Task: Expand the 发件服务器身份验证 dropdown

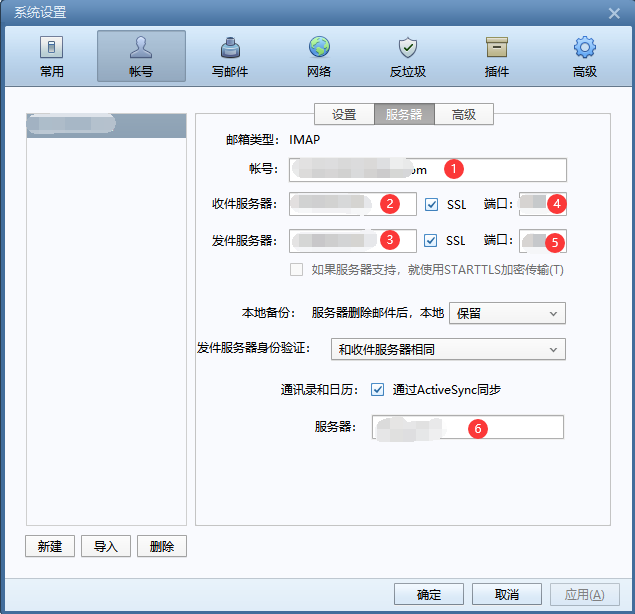Action: pos(447,349)
